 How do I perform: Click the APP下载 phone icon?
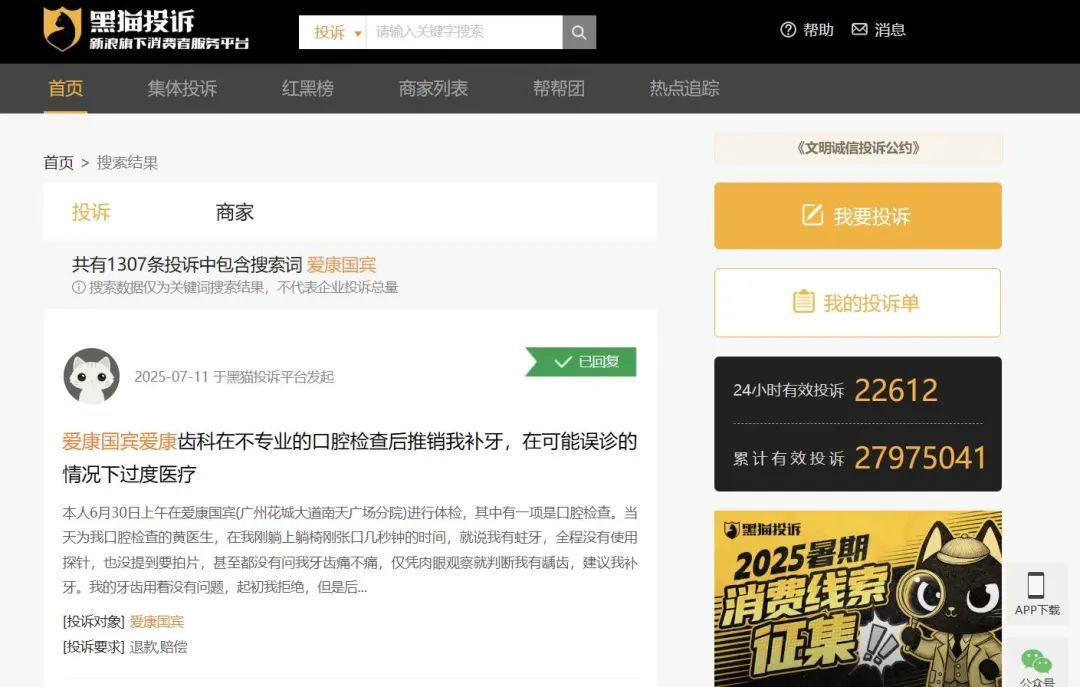[x=1036, y=586]
